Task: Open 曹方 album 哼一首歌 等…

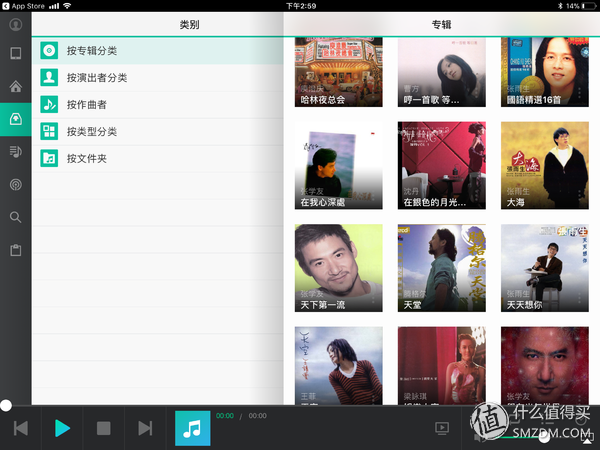Action: pos(442,72)
